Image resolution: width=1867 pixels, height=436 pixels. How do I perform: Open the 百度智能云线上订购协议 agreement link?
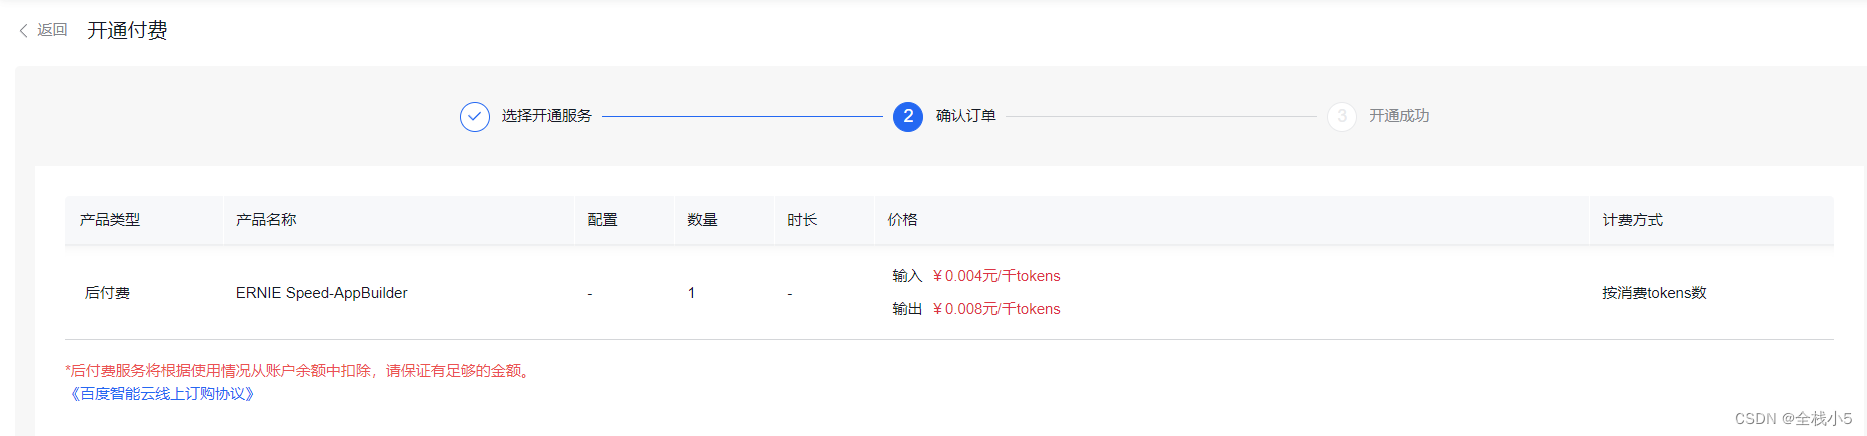click(x=162, y=394)
